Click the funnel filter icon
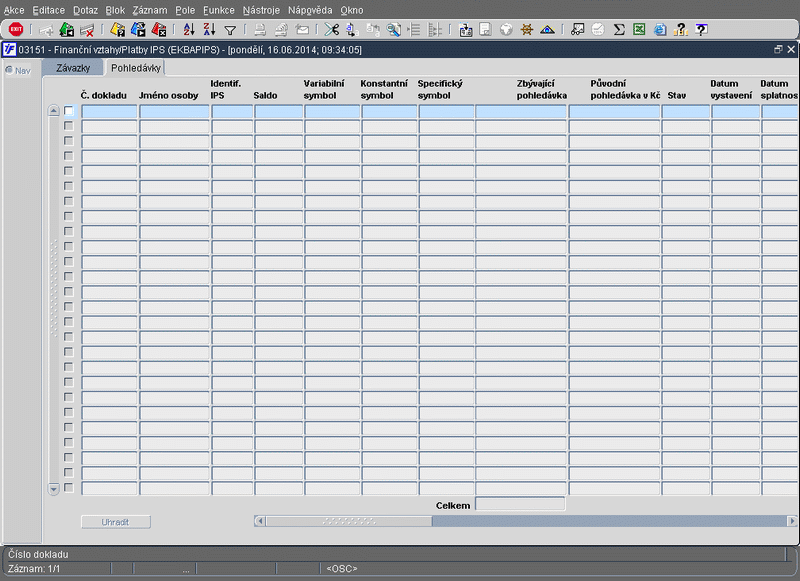 (x=230, y=31)
